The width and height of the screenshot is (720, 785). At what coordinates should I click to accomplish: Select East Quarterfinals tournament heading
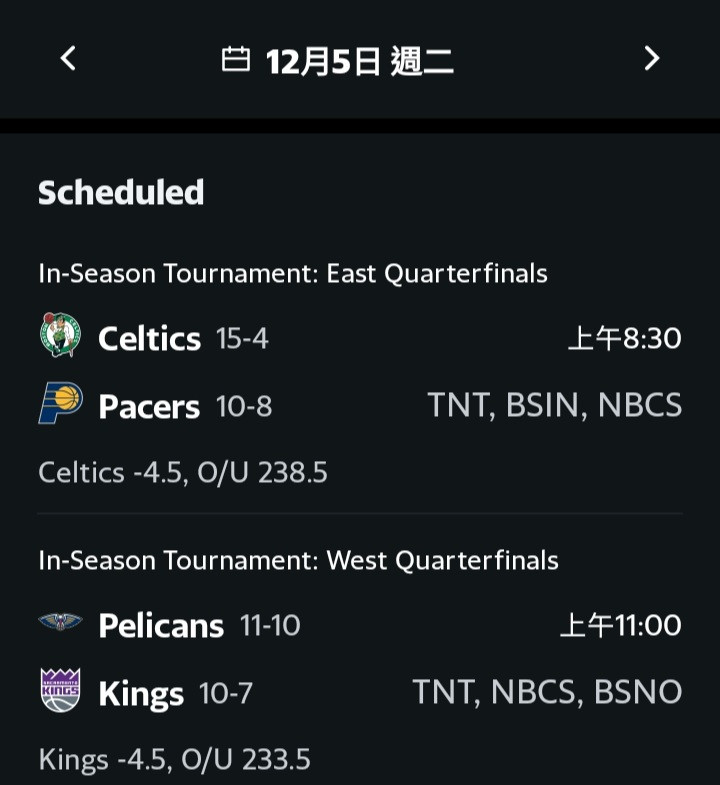pyautogui.click(x=293, y=274)
